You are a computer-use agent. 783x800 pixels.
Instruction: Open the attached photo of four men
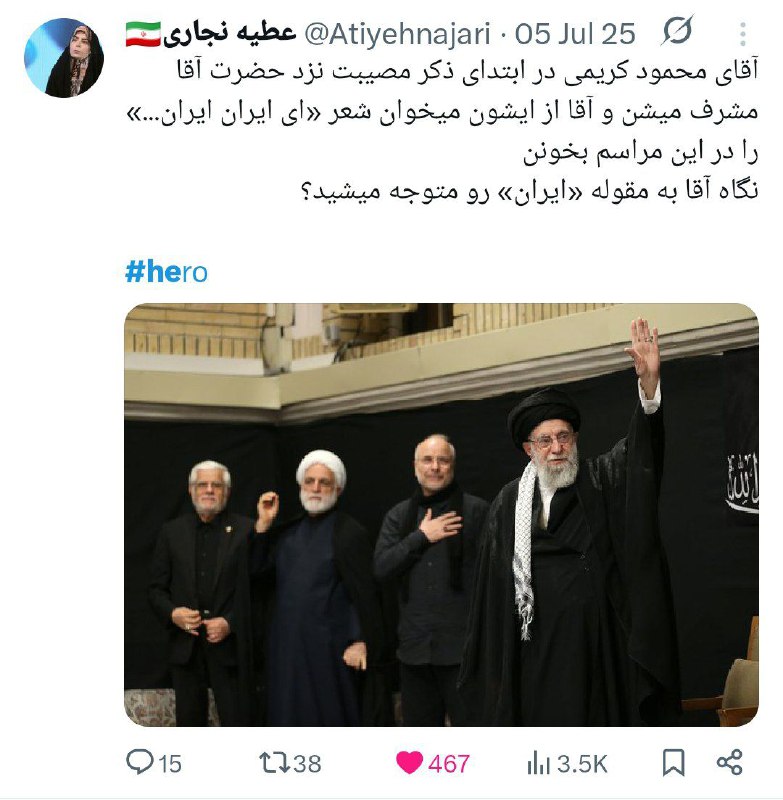[x=441, y=515]
